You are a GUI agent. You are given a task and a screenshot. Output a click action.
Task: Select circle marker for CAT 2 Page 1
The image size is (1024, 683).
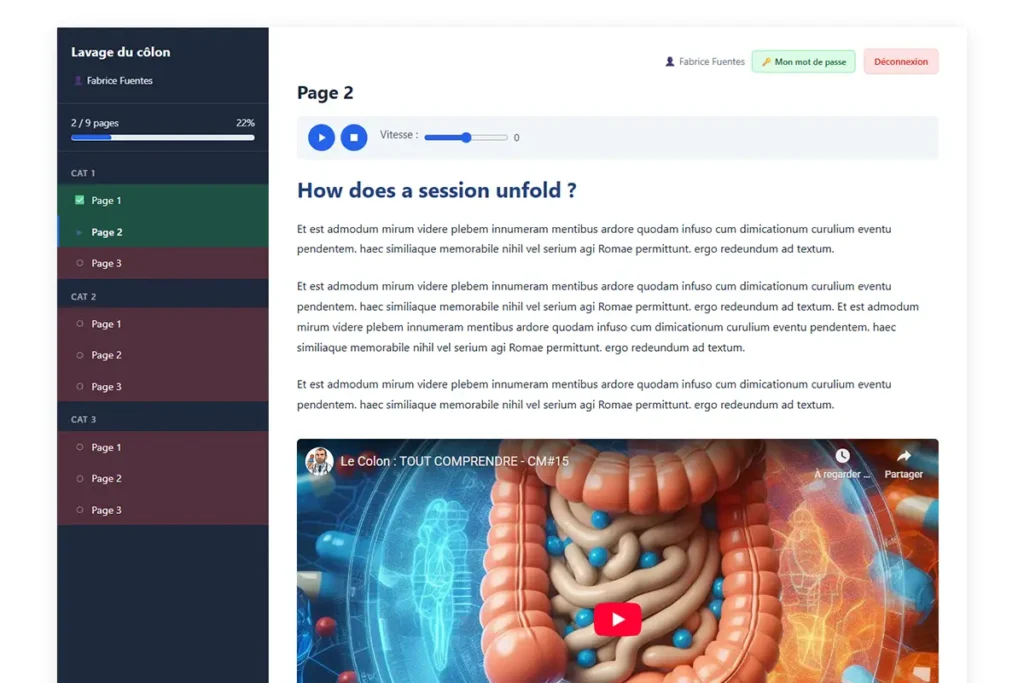point(80,324)
